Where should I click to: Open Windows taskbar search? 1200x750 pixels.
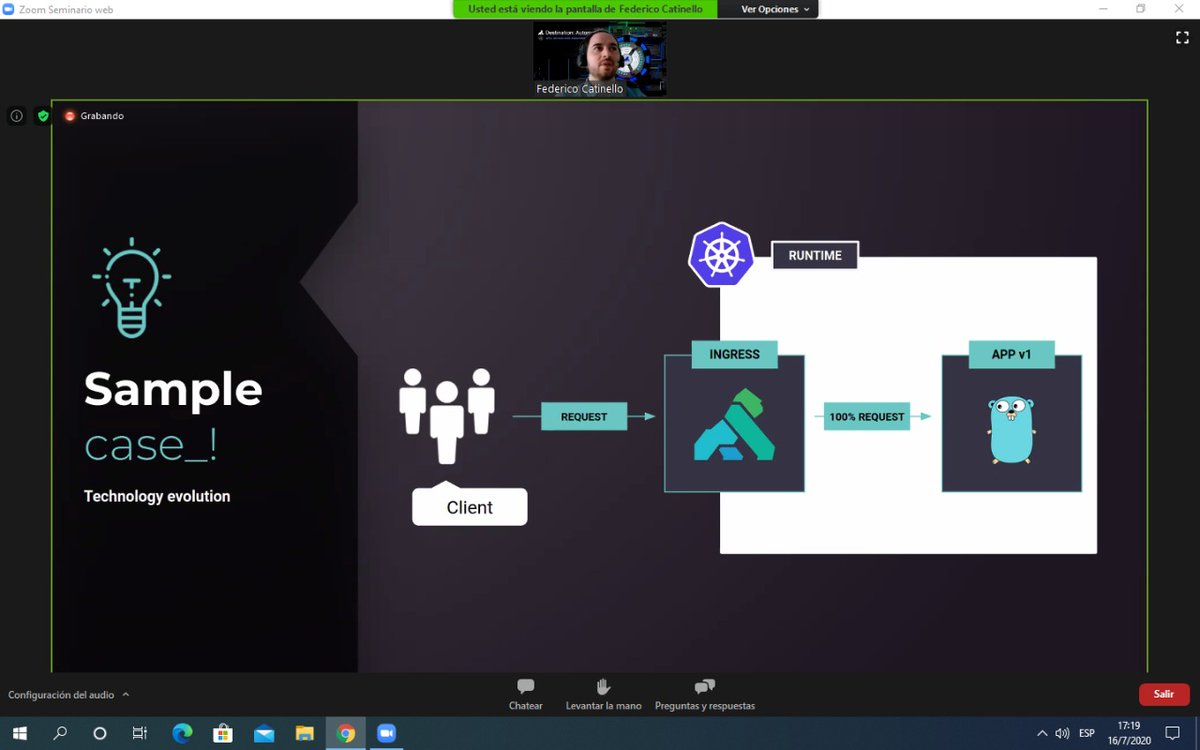tap(60, 733)
